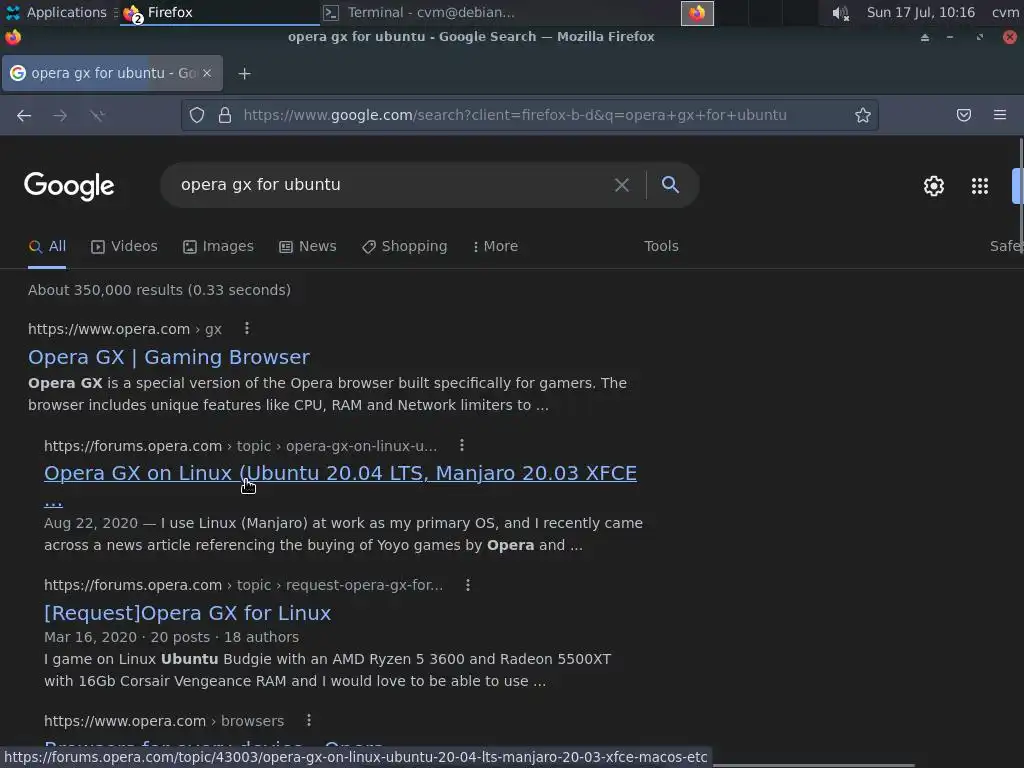
Task: Open the Opera GX | Gaming Browser link
Action: (x=168, y=357)
